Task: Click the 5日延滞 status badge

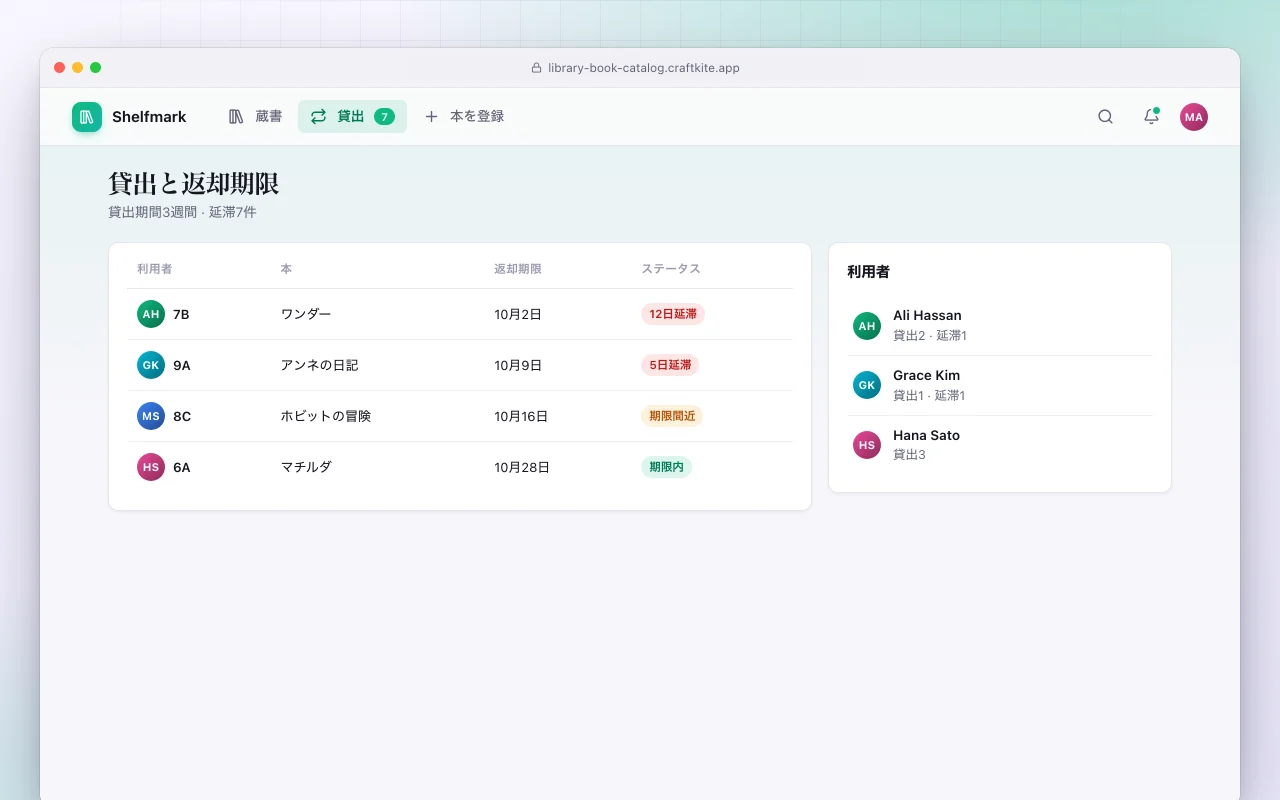Action: point(670,365)
